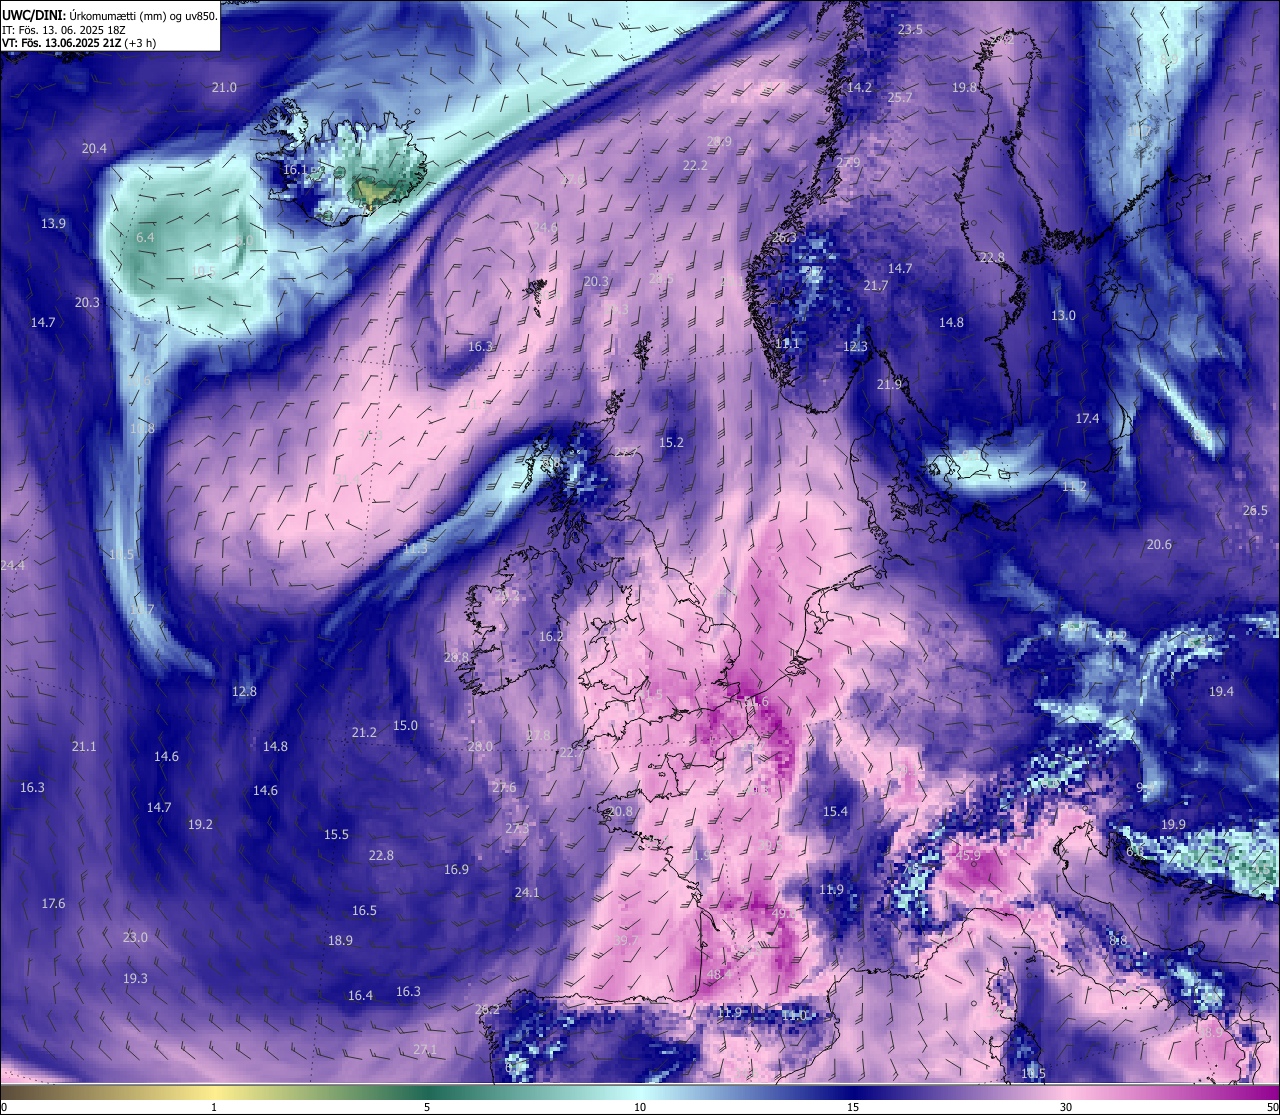Click the map value "19.4"

pyautogui.click(x=1221, y=692)
